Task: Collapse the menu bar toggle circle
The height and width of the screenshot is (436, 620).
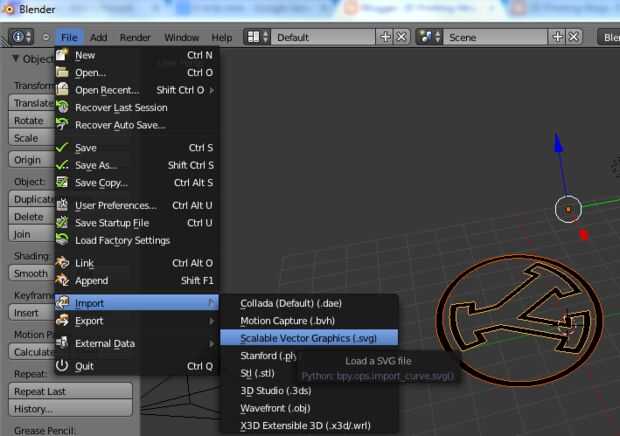Action: (46, 37)
